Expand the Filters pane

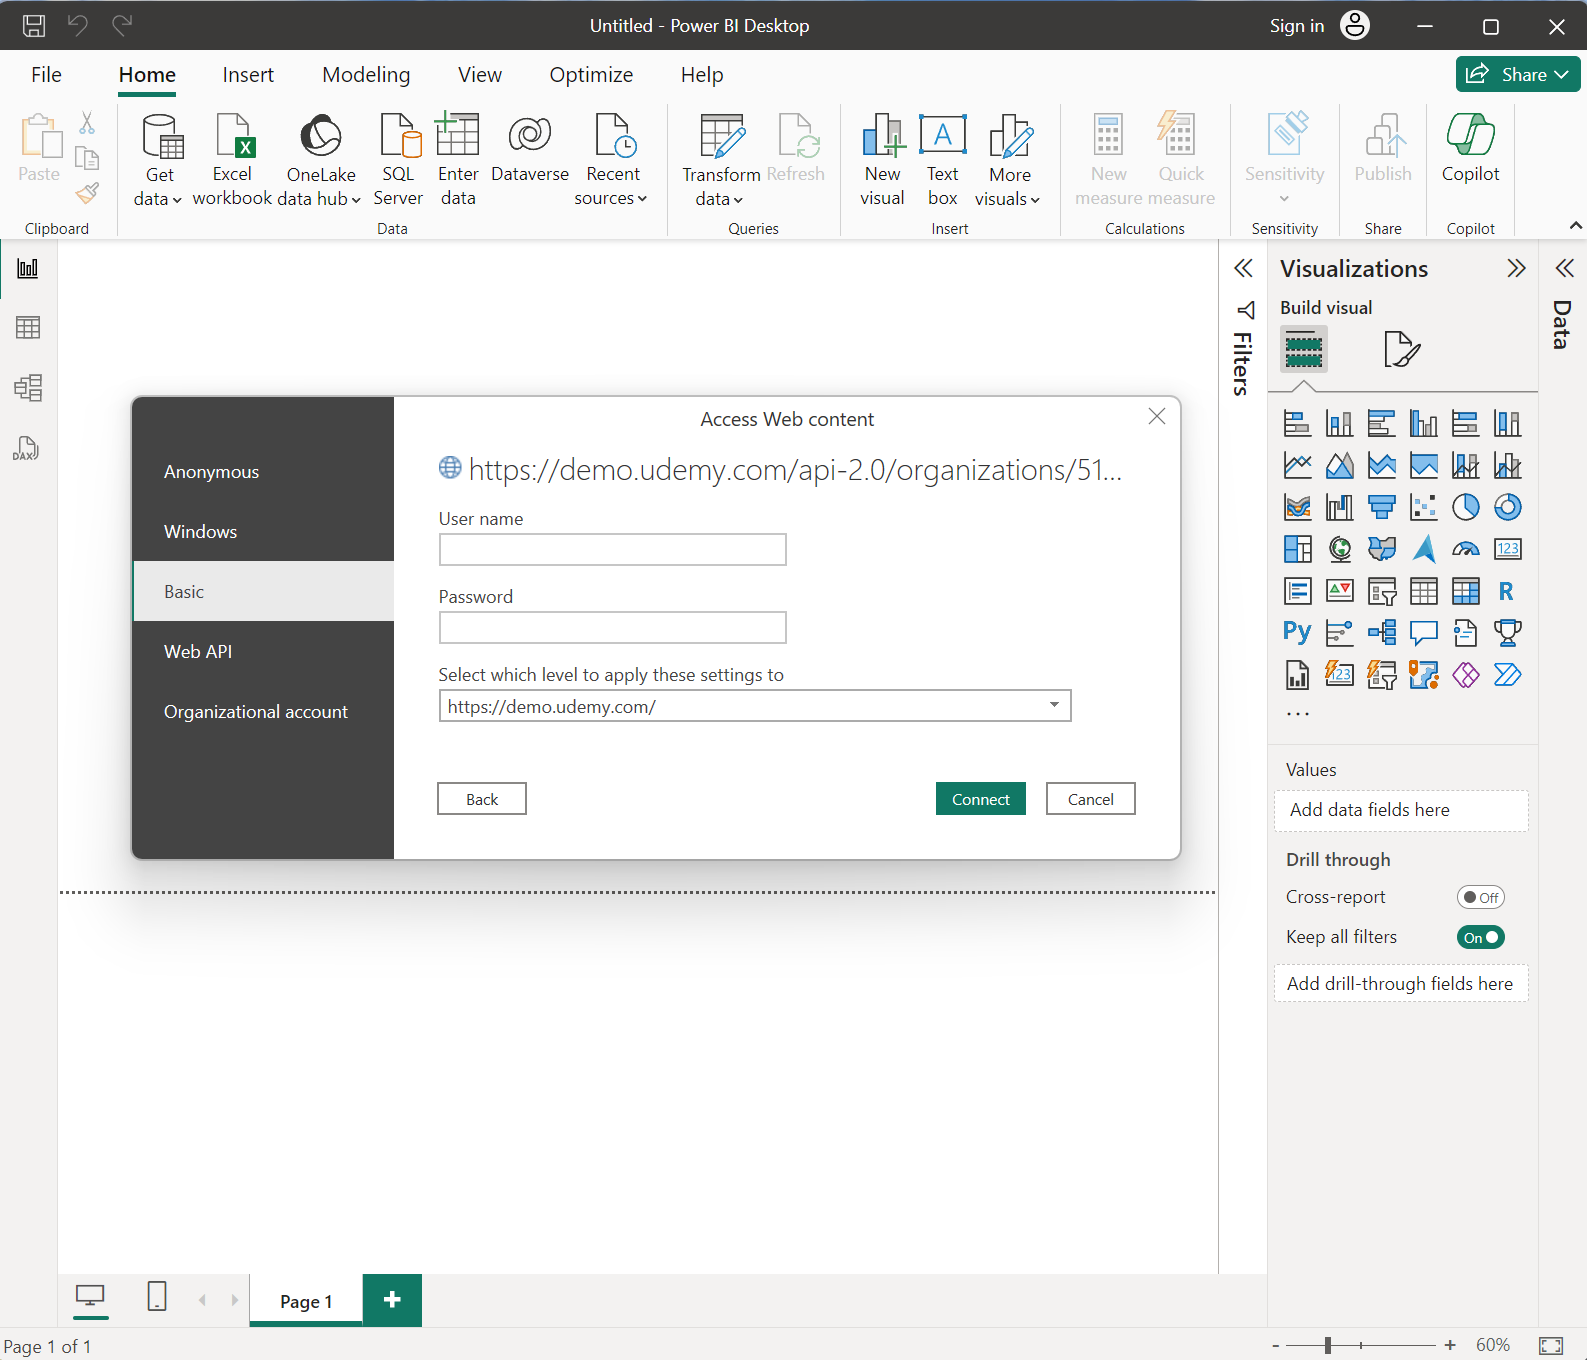[1243, 268]
